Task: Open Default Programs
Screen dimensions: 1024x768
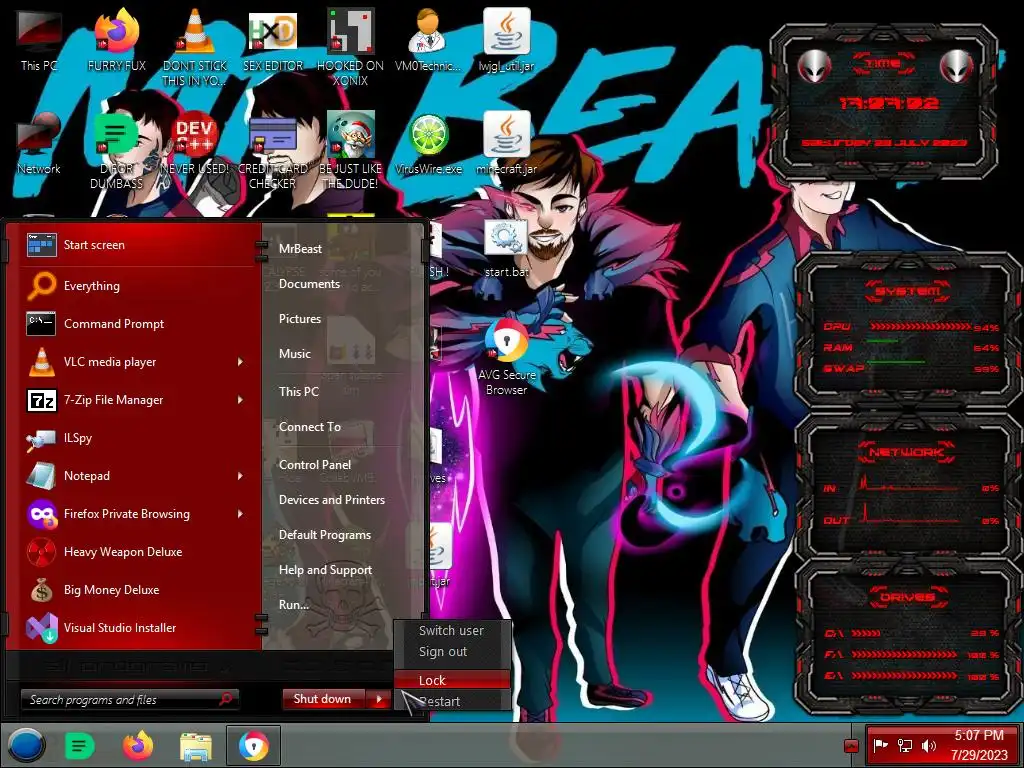Action: pyautogui.click(x=325, y=535)
